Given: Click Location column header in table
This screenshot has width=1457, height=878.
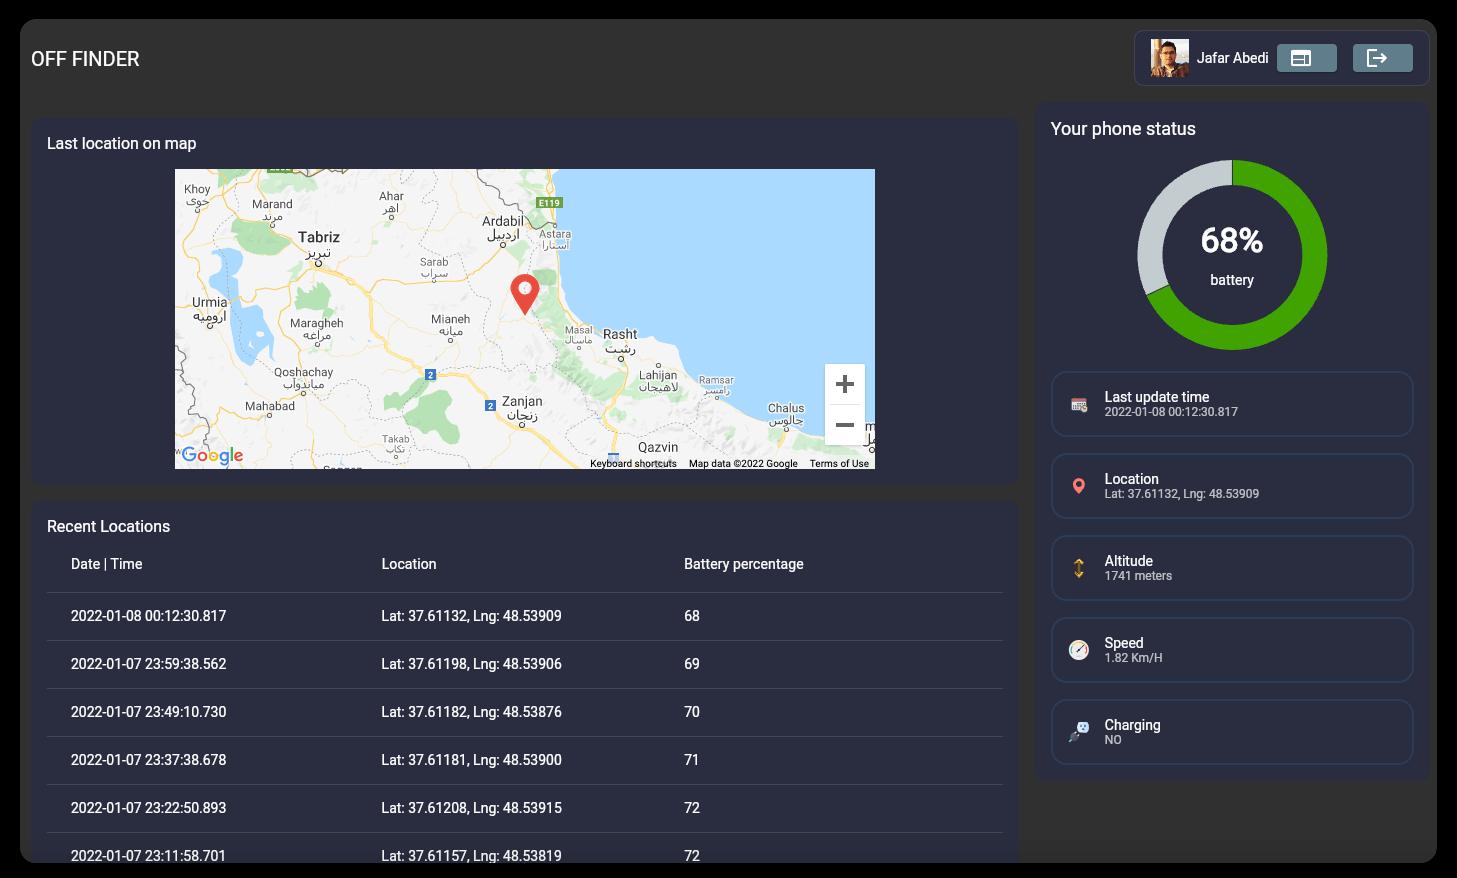Looking at the screenshot, I should click(409, 564).
